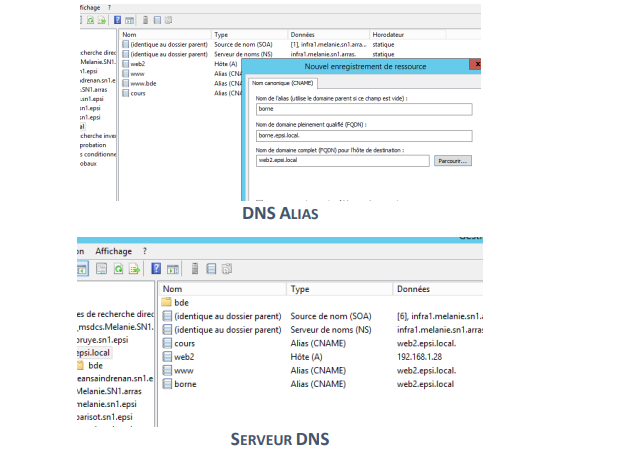Select bruye.sn1.epsi zone in lower tree
640x453 pixels.
pos(102,340)
